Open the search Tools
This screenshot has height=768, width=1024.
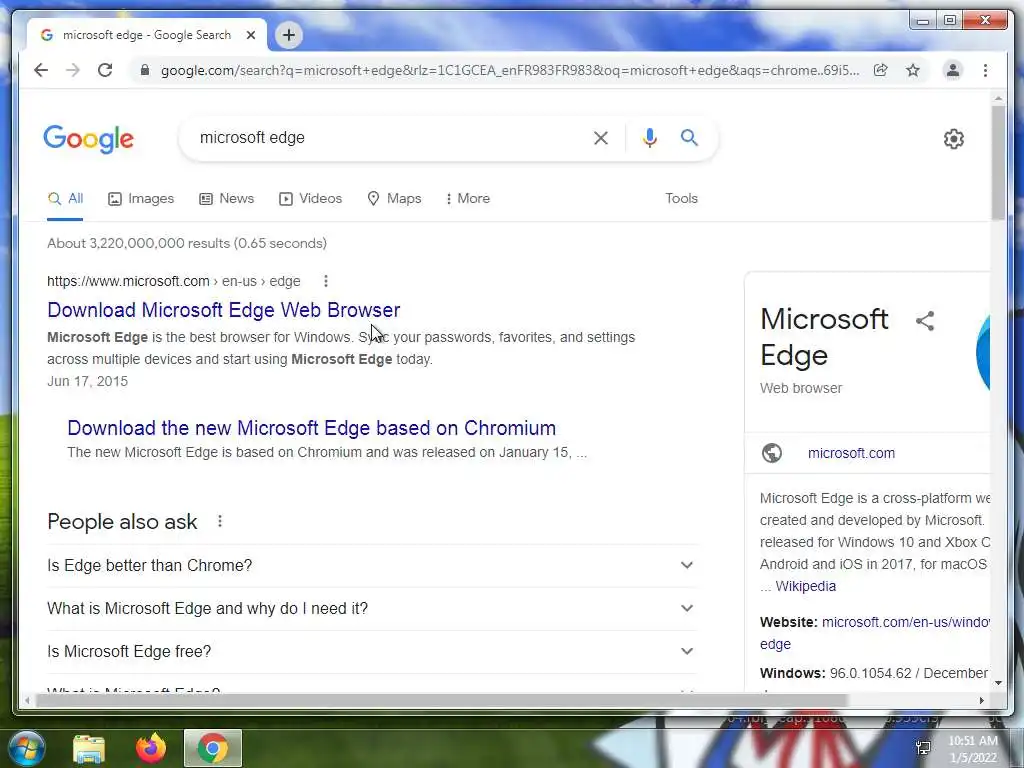(x=681, y=199)
